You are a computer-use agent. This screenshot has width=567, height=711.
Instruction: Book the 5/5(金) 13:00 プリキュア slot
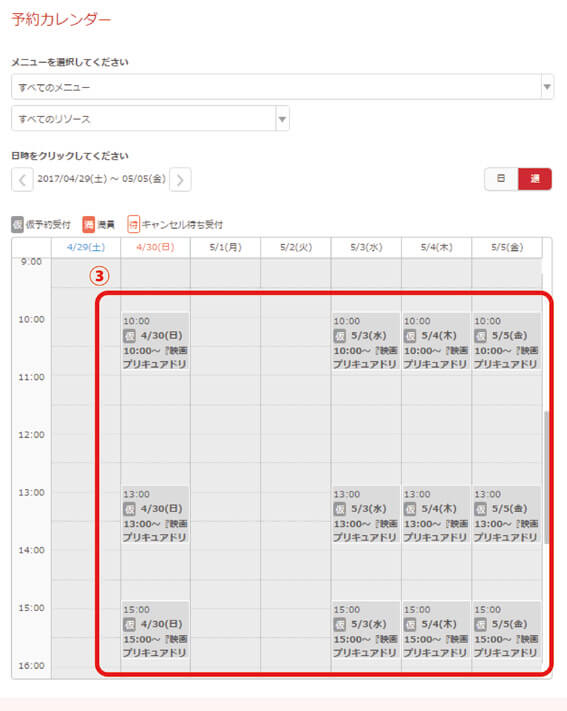pyautogui.click(x=506, y=516)
